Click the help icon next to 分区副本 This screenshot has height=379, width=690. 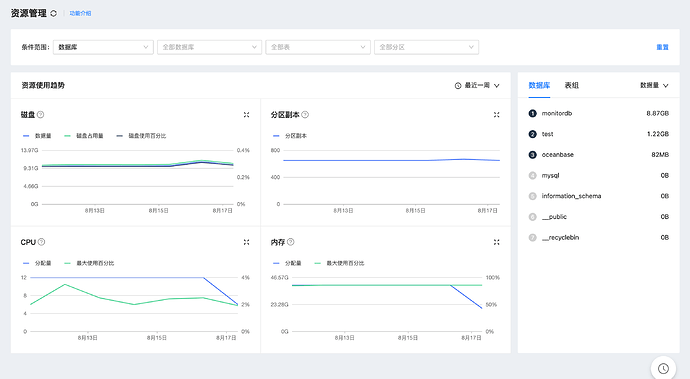pos(305,114)
